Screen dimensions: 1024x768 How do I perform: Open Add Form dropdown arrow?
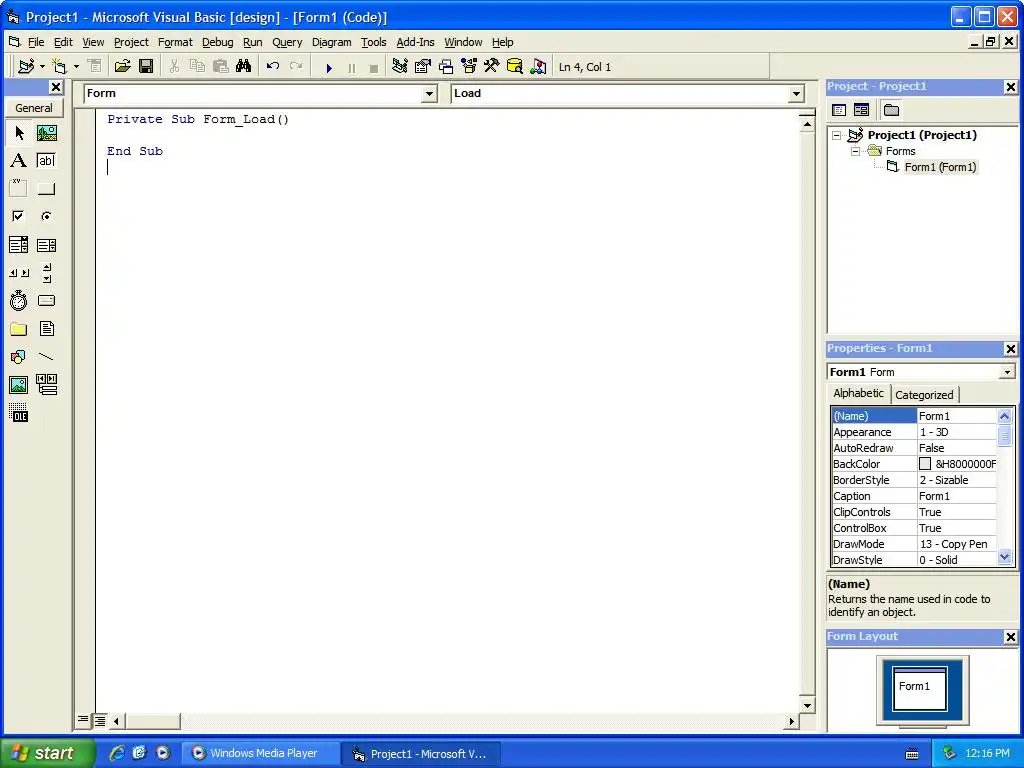point(76,67)
